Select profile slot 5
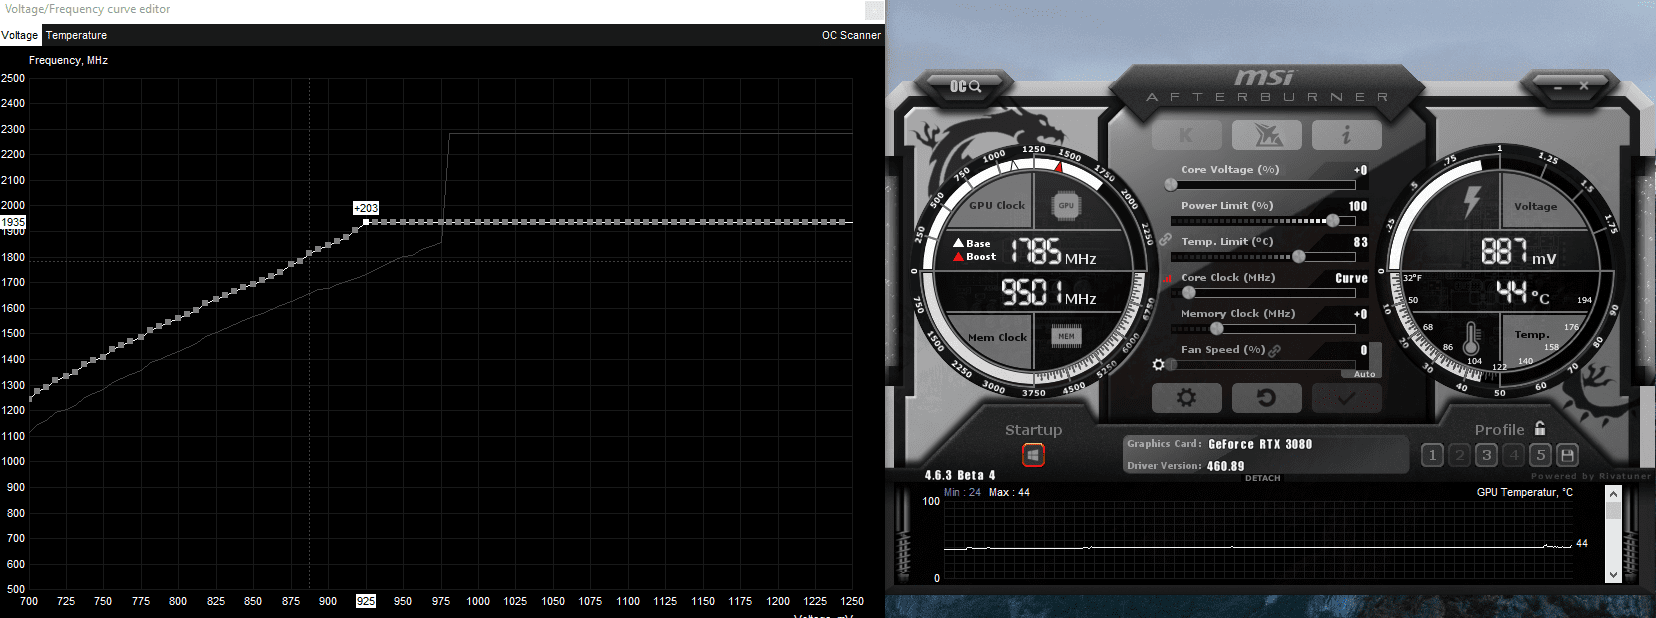The image size is (1656, 618). click(x=1541, y=456)
